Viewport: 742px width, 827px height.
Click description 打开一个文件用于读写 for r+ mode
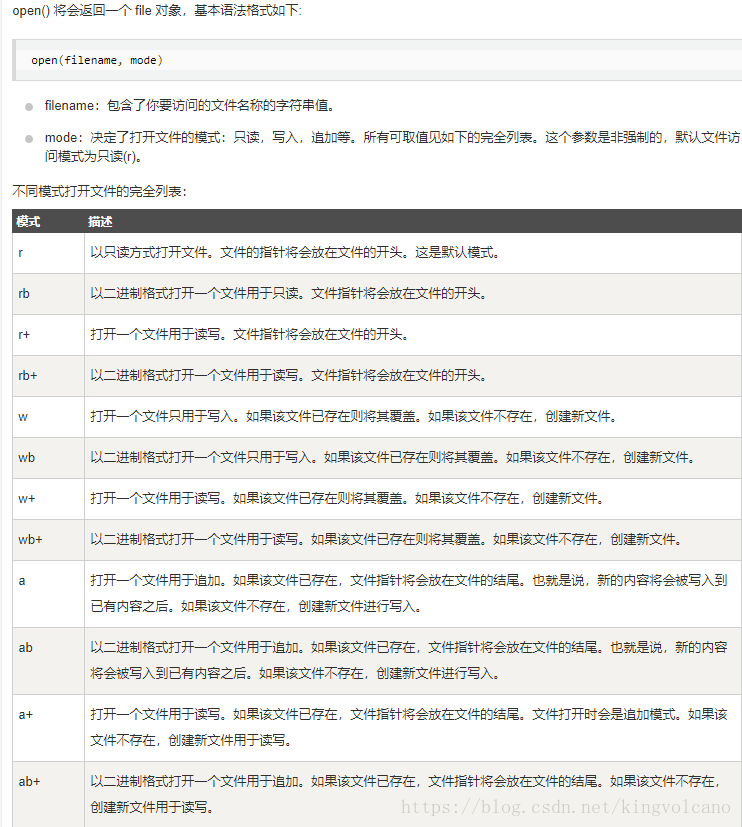coord(249,335)
